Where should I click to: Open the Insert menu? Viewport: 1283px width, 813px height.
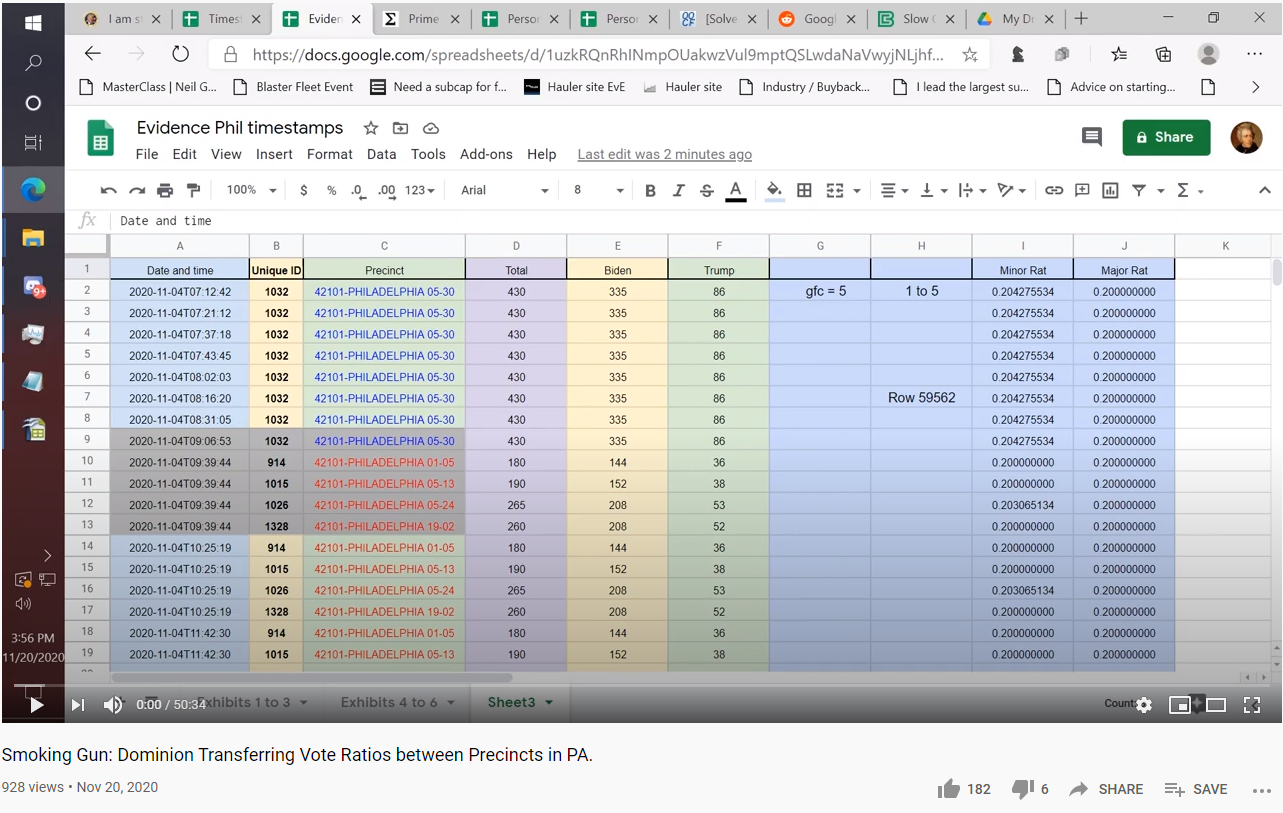pos(274,154)
